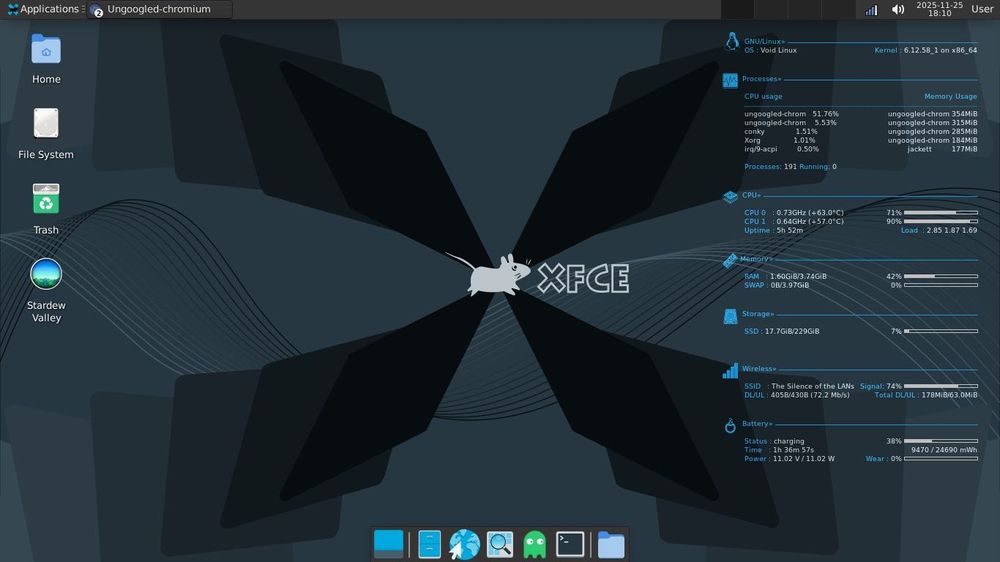
Task: Select the Ungoogled-chromium taskbar button
Action: (159, 9)
